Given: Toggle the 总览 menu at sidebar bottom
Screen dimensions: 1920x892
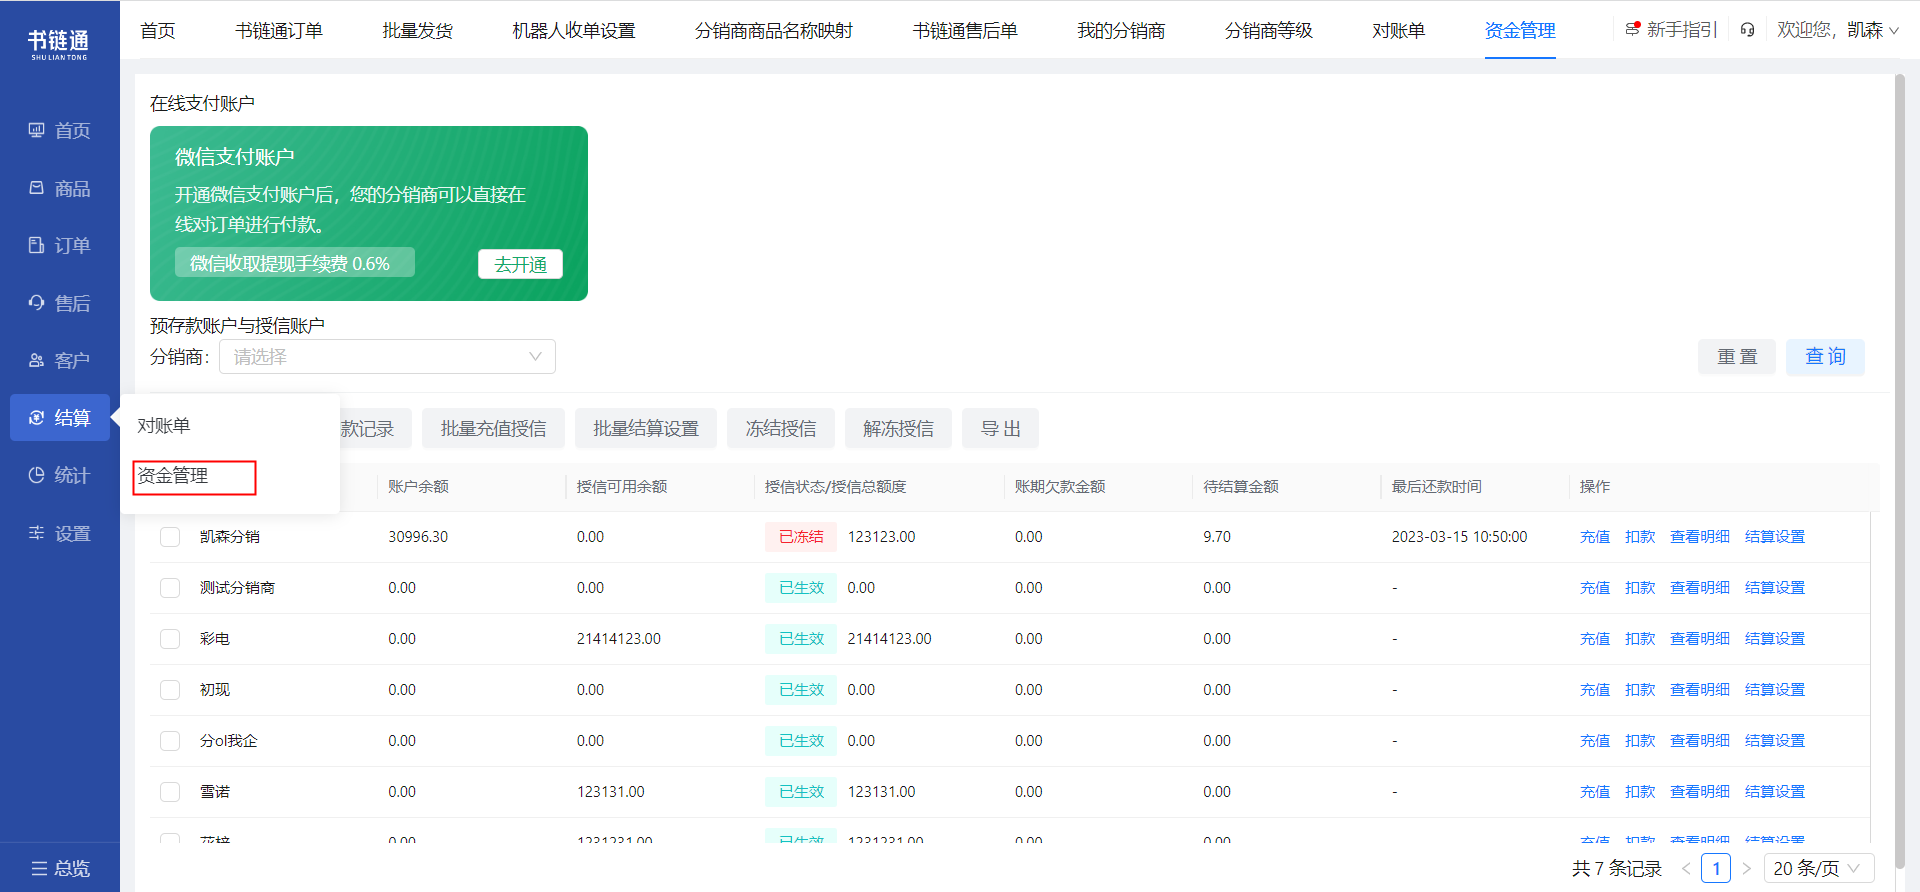Looking at the screenshot, I should coord(60,868).
